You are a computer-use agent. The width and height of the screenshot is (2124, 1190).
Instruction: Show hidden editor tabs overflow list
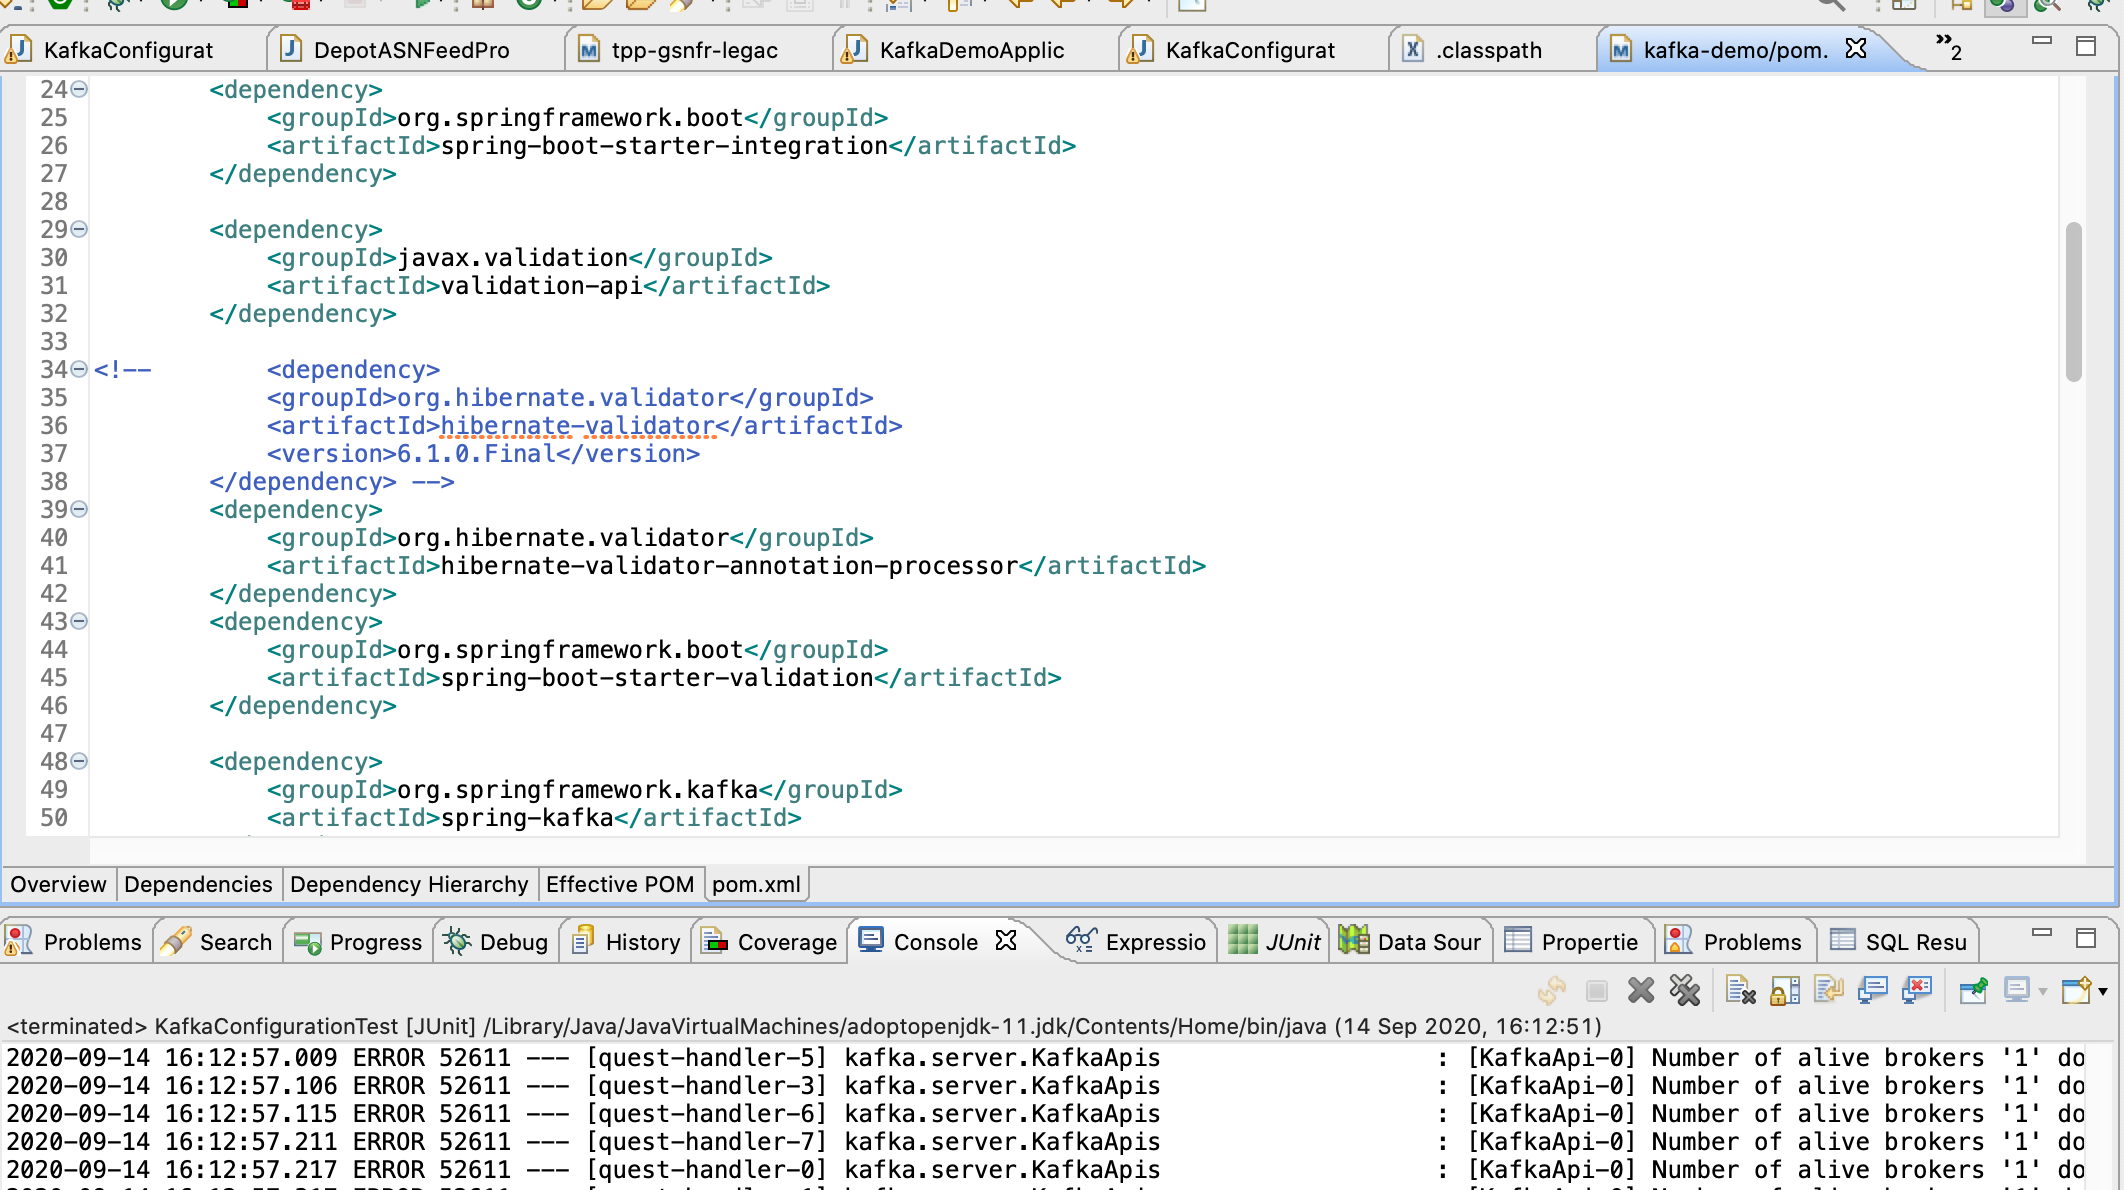click(1949, 47)
